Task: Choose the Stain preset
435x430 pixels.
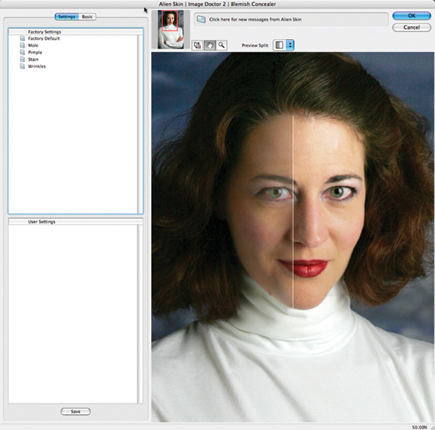Action: tap(33, 60)
